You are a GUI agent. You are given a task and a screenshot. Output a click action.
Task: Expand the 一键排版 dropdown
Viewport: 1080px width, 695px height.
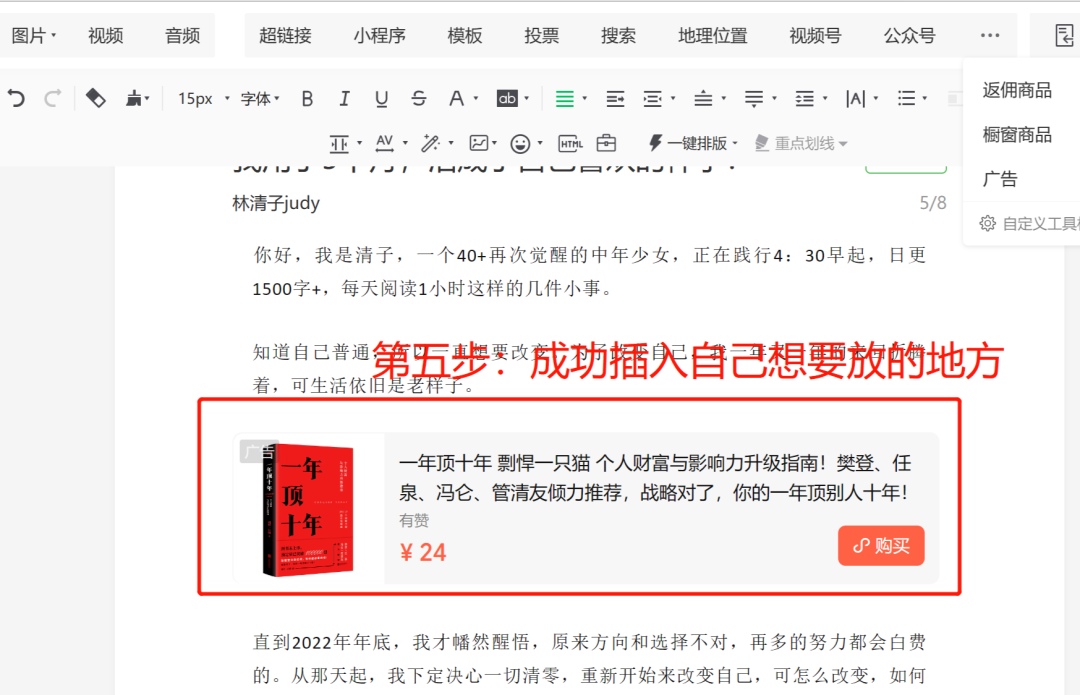pyautogui.click(x=693, y=143)
